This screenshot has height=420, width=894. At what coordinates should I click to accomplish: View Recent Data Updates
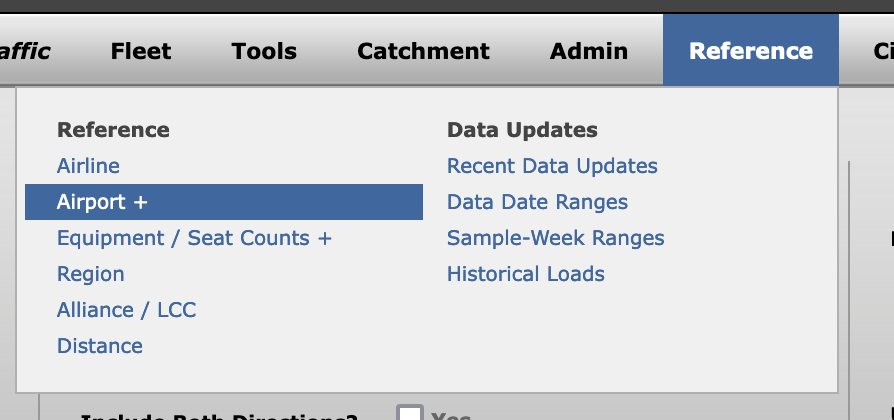click(x=552, y=166)
